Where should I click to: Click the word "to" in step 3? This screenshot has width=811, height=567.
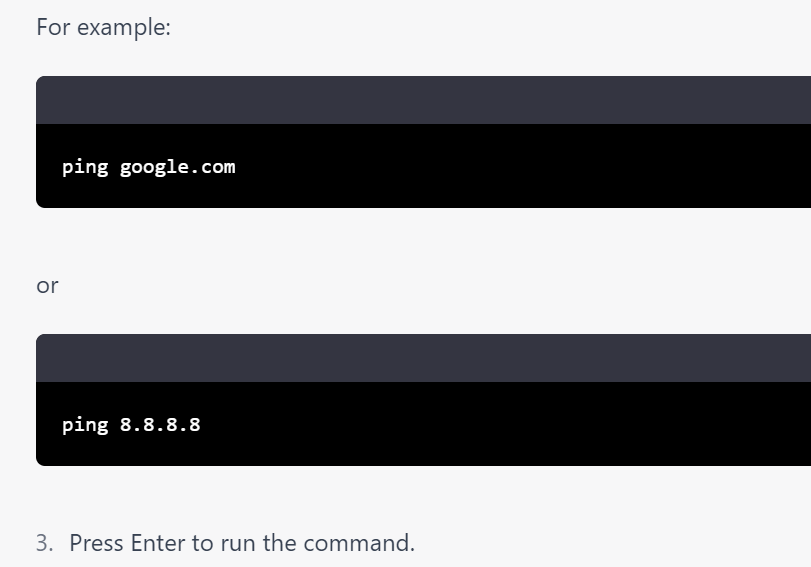203,543
